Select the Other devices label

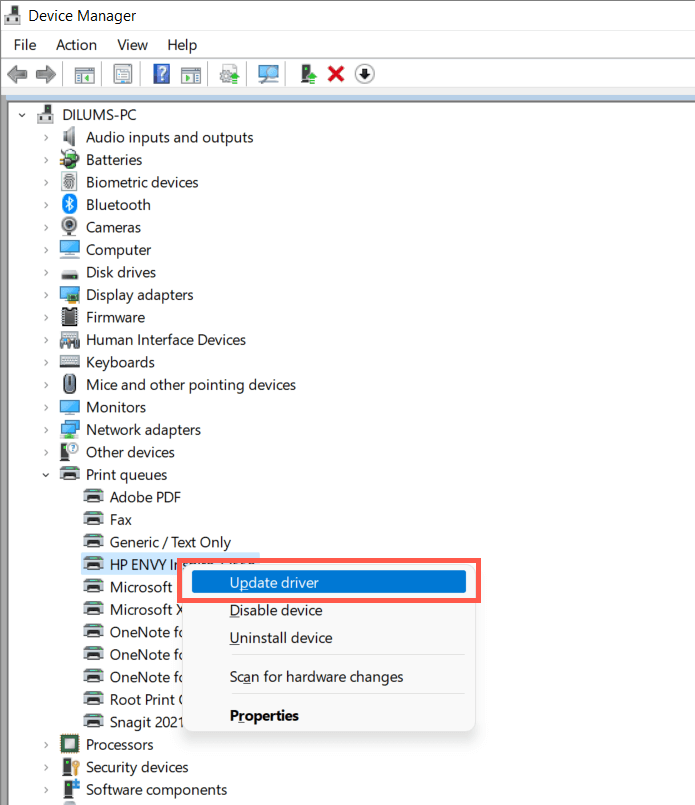click(x=130, y=452)
